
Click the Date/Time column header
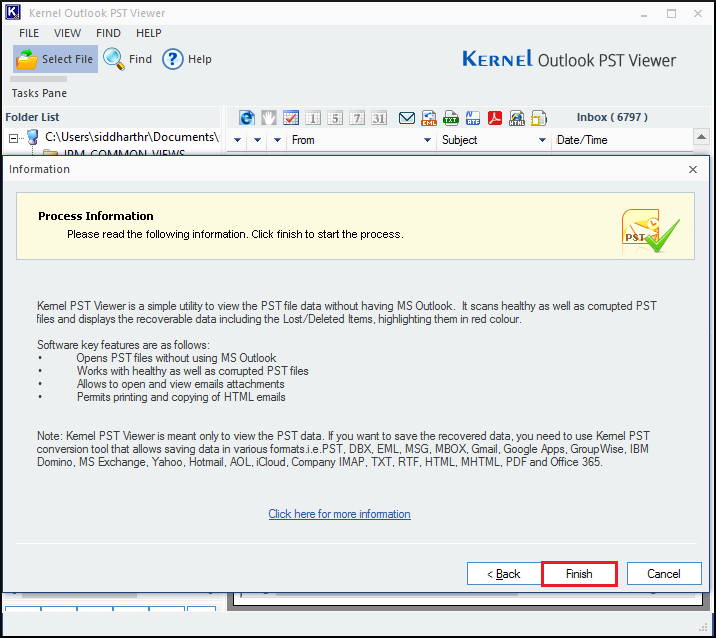coord(582,140)
